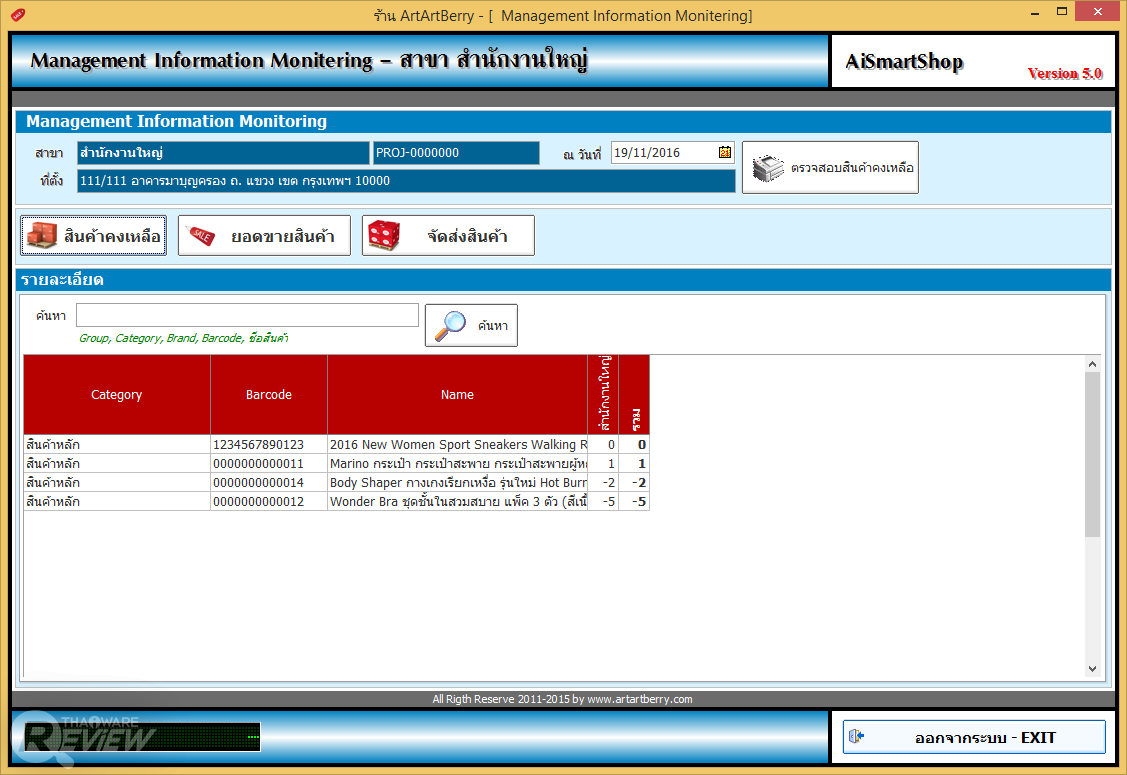1127x775 pixels.
Task: Click bold total 0 in Sneakers row
Action: [x=634, y=444]
